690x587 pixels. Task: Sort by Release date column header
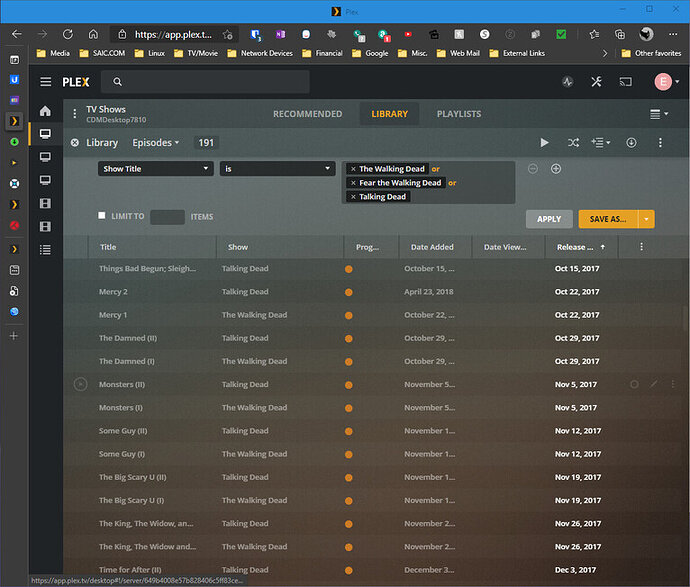point(581,247)
